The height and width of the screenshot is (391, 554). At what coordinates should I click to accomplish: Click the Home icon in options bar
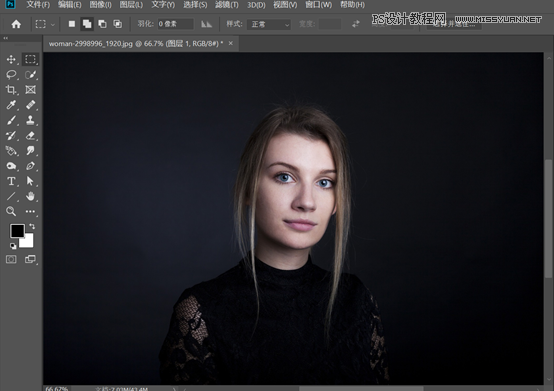16,24
